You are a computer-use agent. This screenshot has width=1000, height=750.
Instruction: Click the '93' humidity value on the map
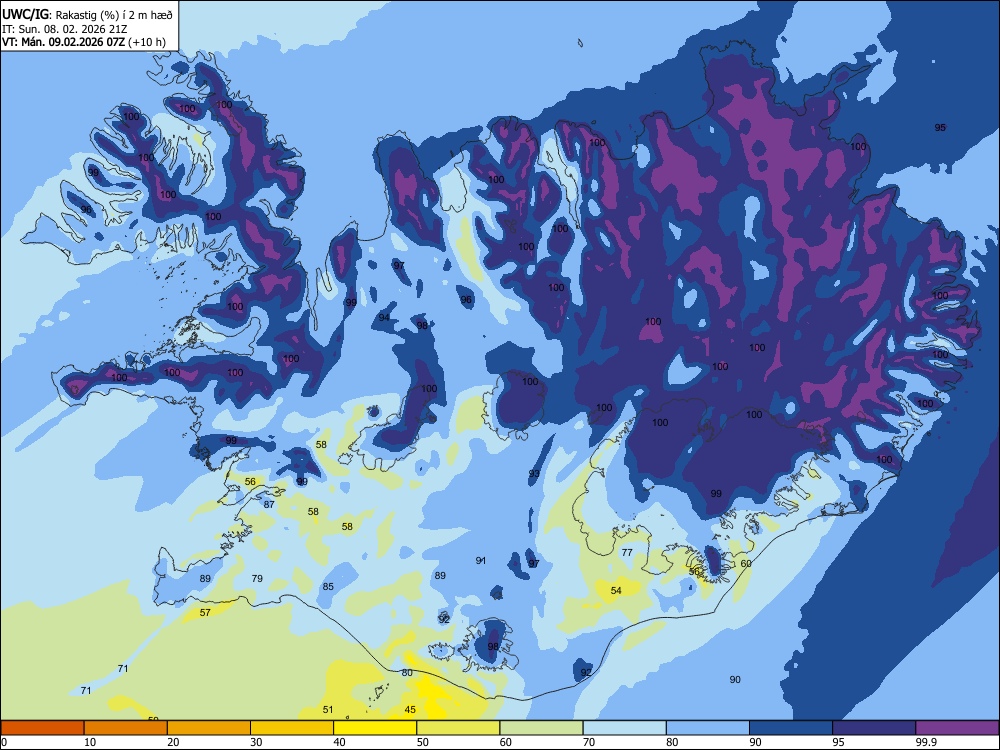click(x=534, y=473)
